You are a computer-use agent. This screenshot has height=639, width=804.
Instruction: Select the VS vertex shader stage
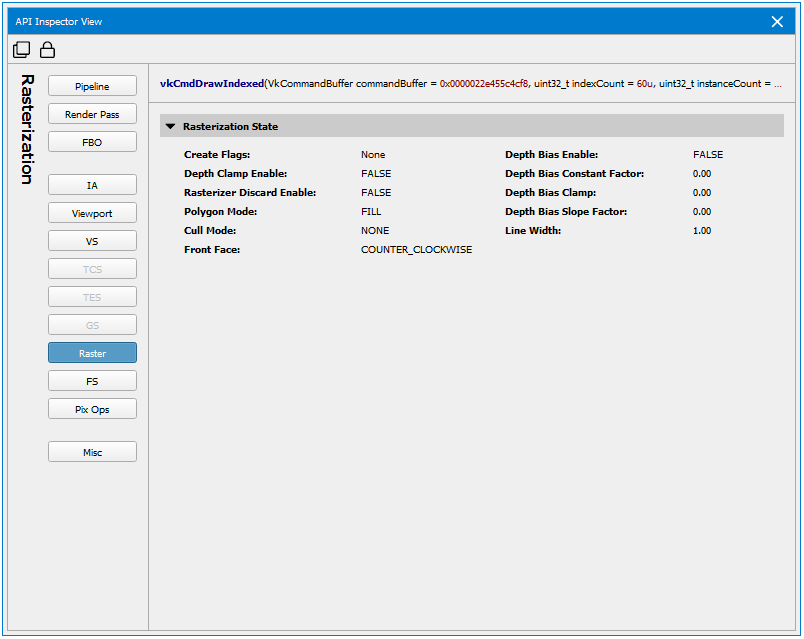92,242
